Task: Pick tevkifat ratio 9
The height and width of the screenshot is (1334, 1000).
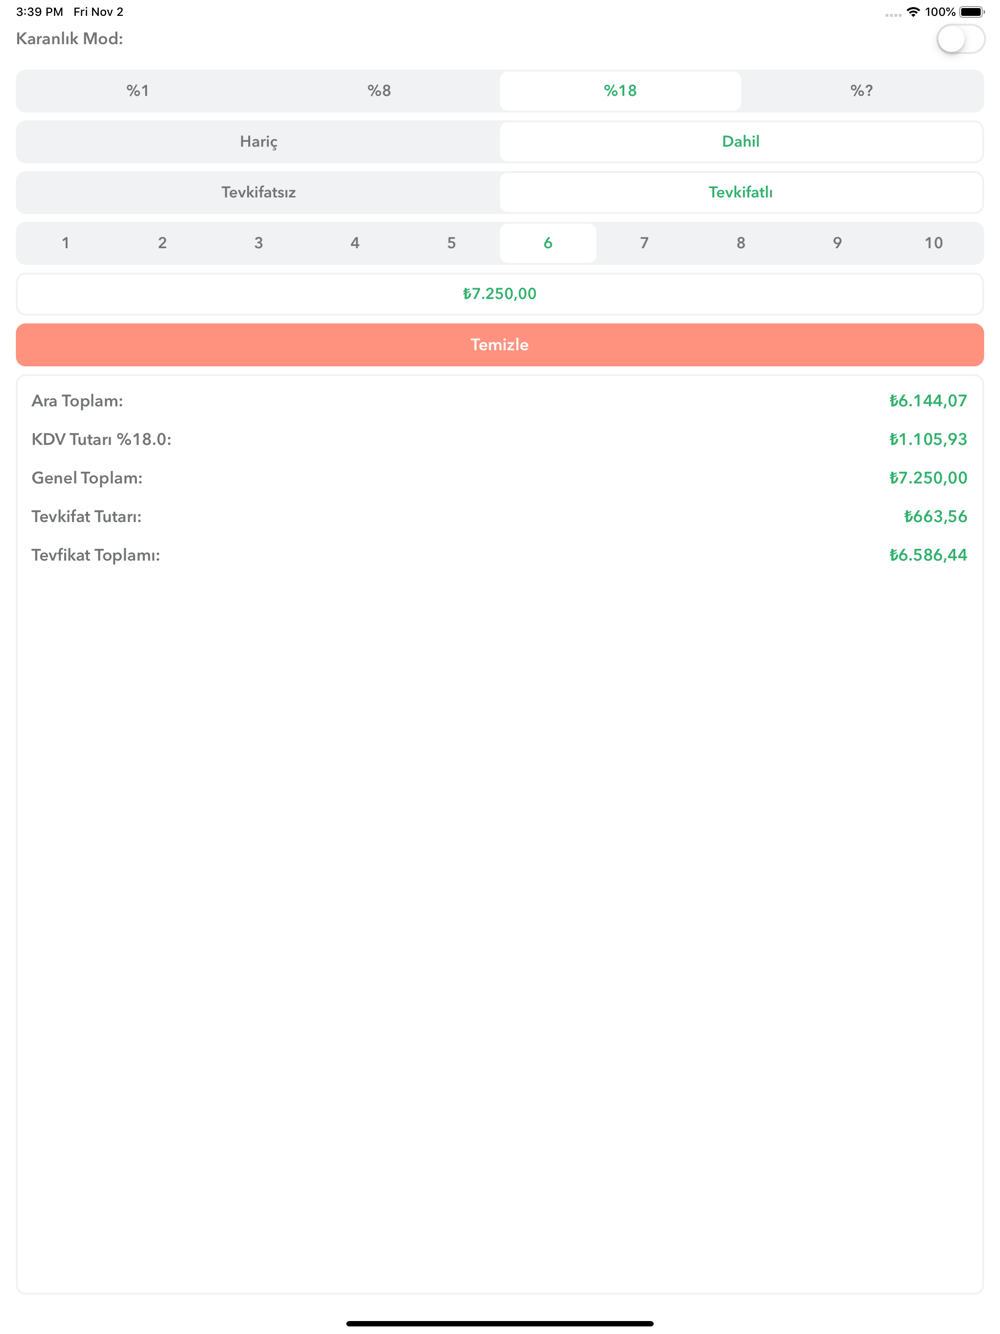Action: (837, 243)
